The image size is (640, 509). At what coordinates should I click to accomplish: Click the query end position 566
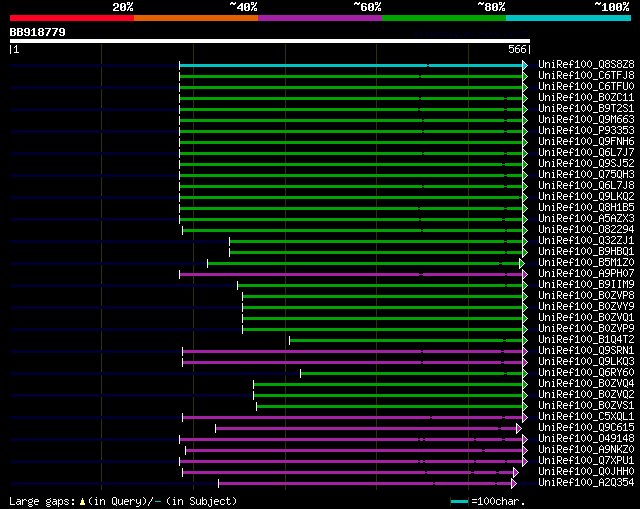[x=517, y=49]
